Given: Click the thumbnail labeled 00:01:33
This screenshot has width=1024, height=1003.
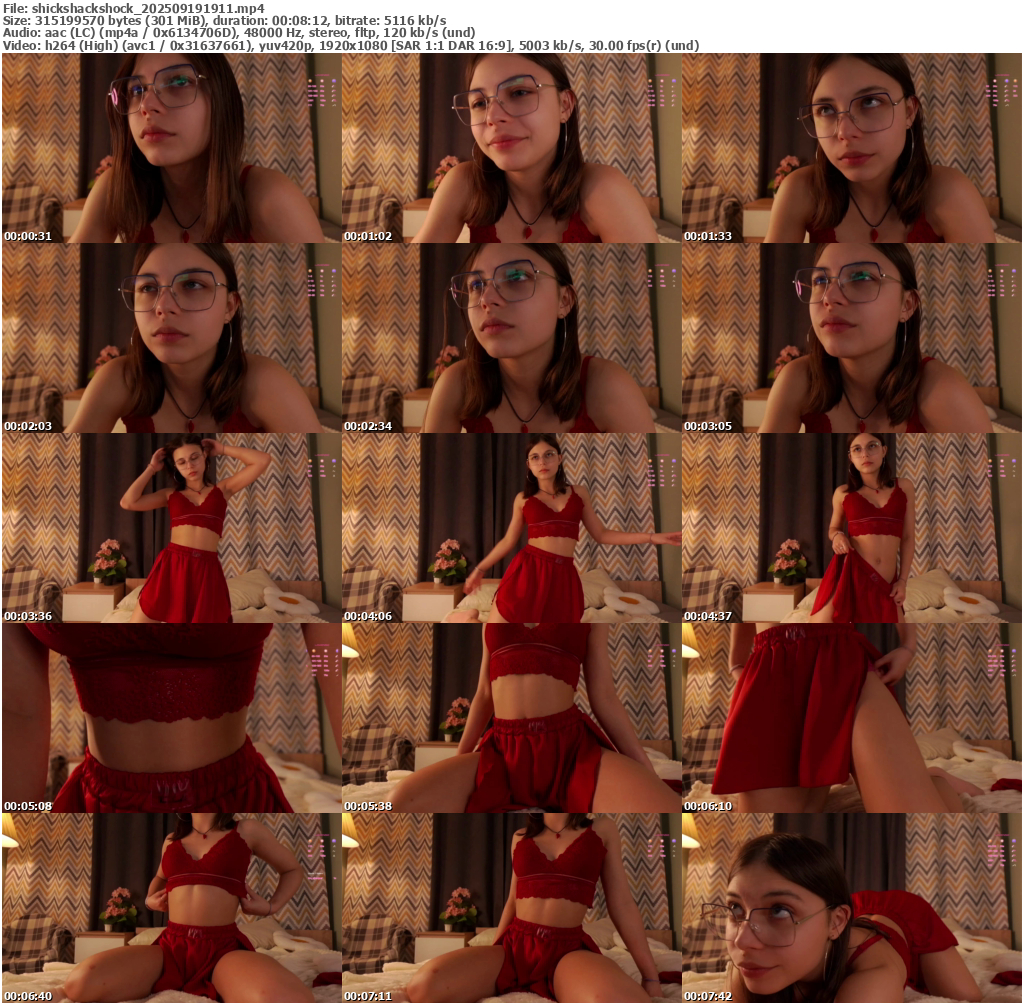Looking at the screenshot, I should coord(851,148).
